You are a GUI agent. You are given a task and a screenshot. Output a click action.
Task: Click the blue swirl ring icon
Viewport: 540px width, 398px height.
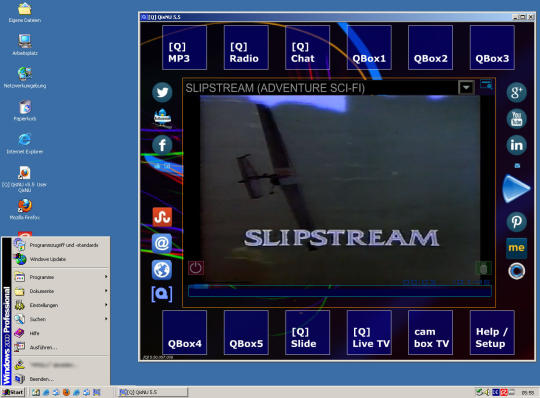[x=517, y=271]
